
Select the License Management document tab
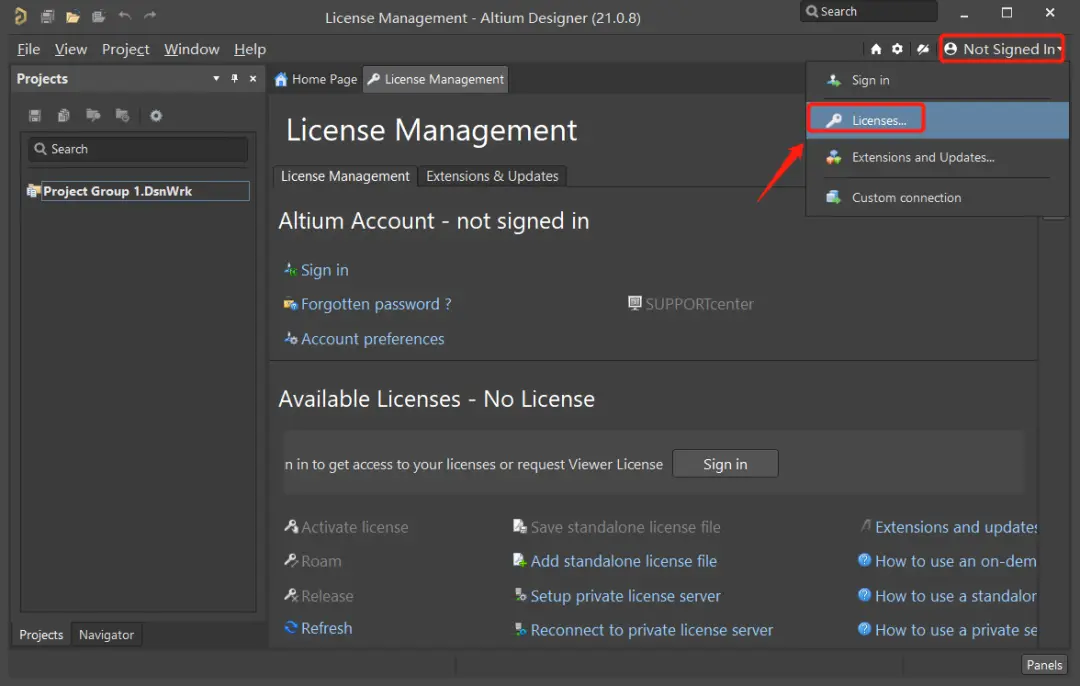(435, 79)
